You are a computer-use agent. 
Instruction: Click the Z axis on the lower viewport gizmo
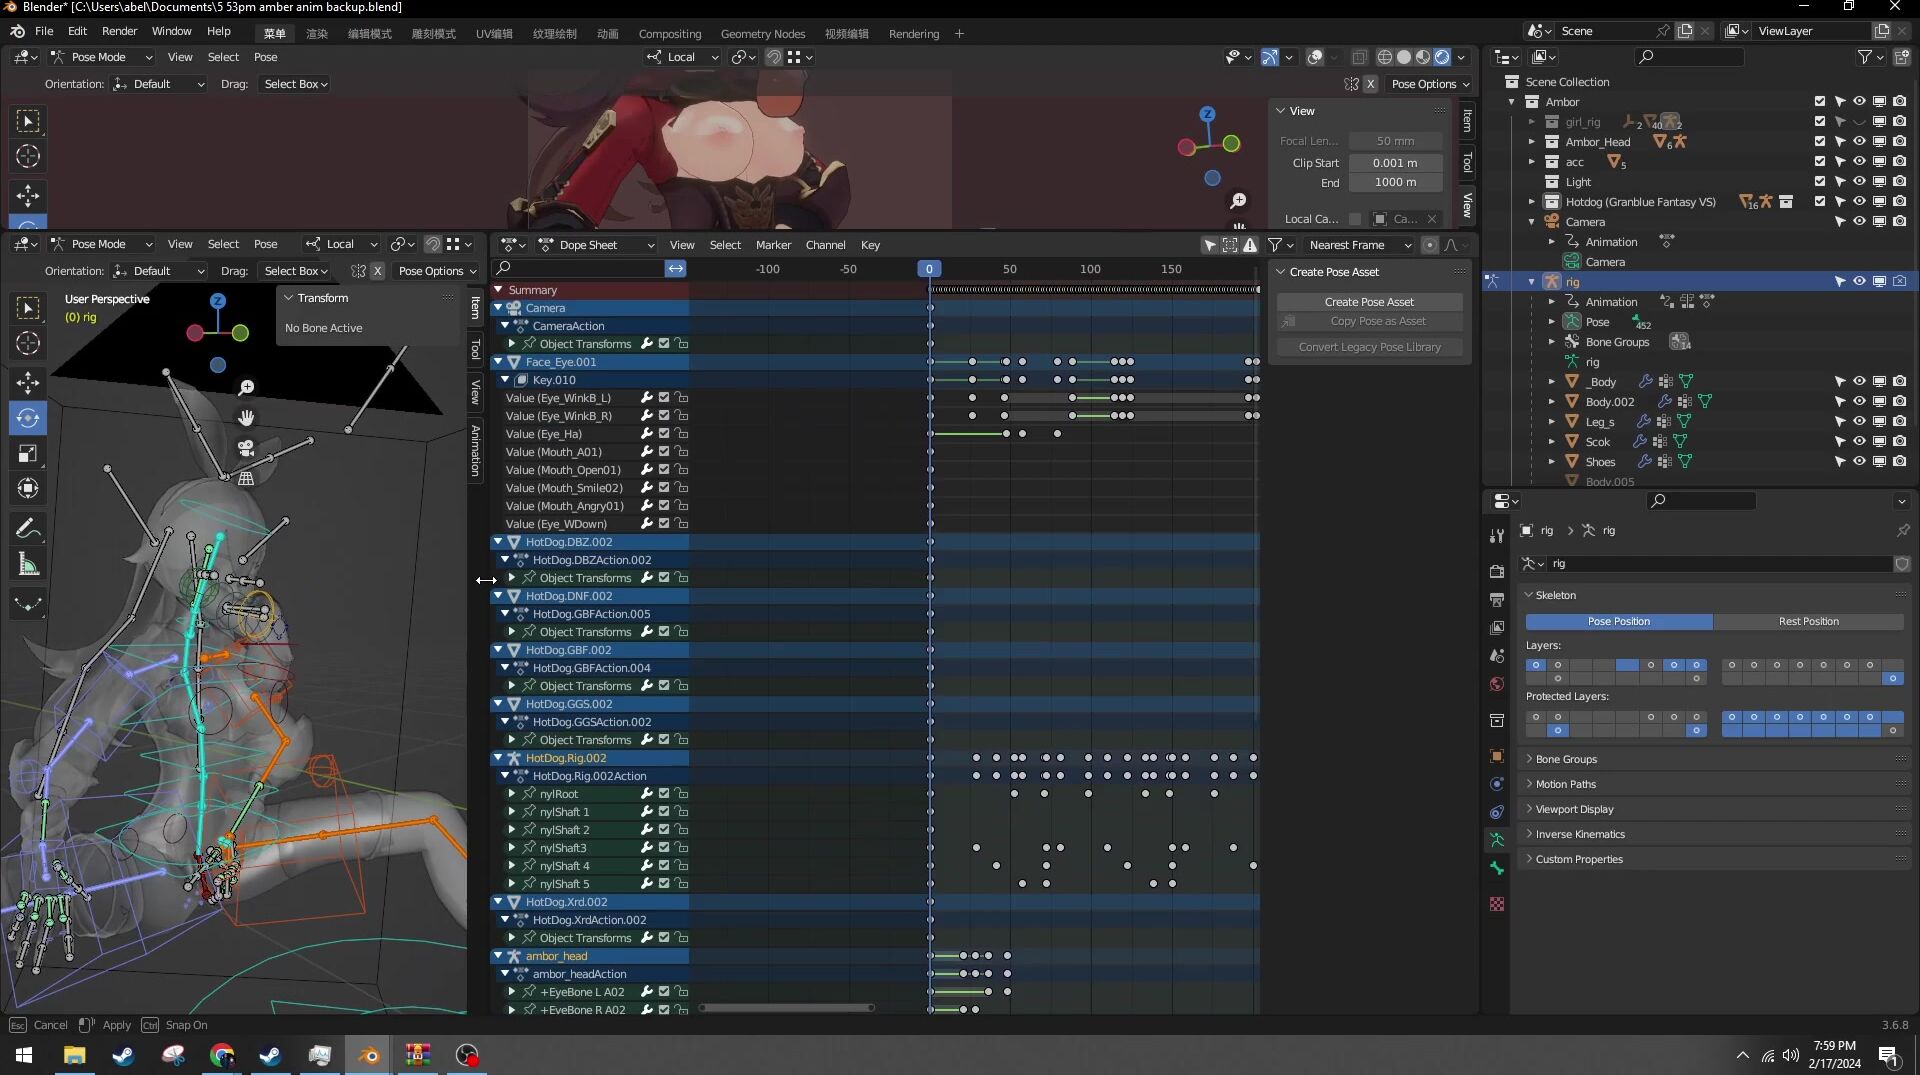point(218,301)
